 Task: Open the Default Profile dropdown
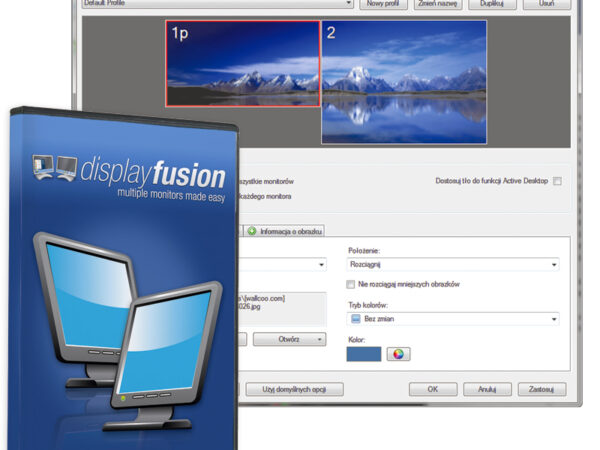348,4
